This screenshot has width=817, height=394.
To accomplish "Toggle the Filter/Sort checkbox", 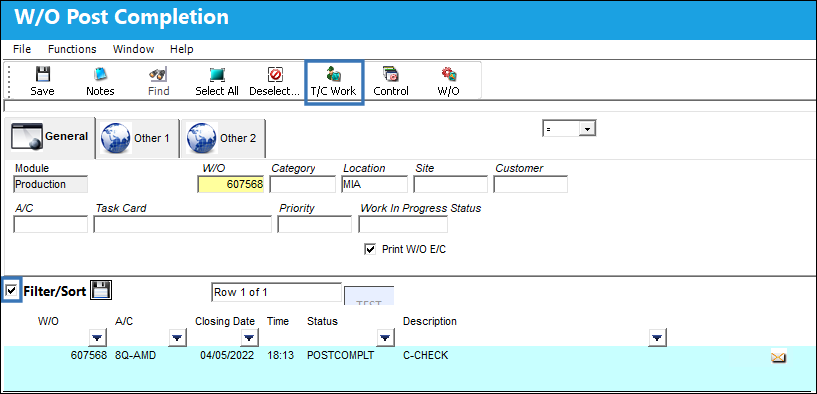I will click(x=11, y=290).
